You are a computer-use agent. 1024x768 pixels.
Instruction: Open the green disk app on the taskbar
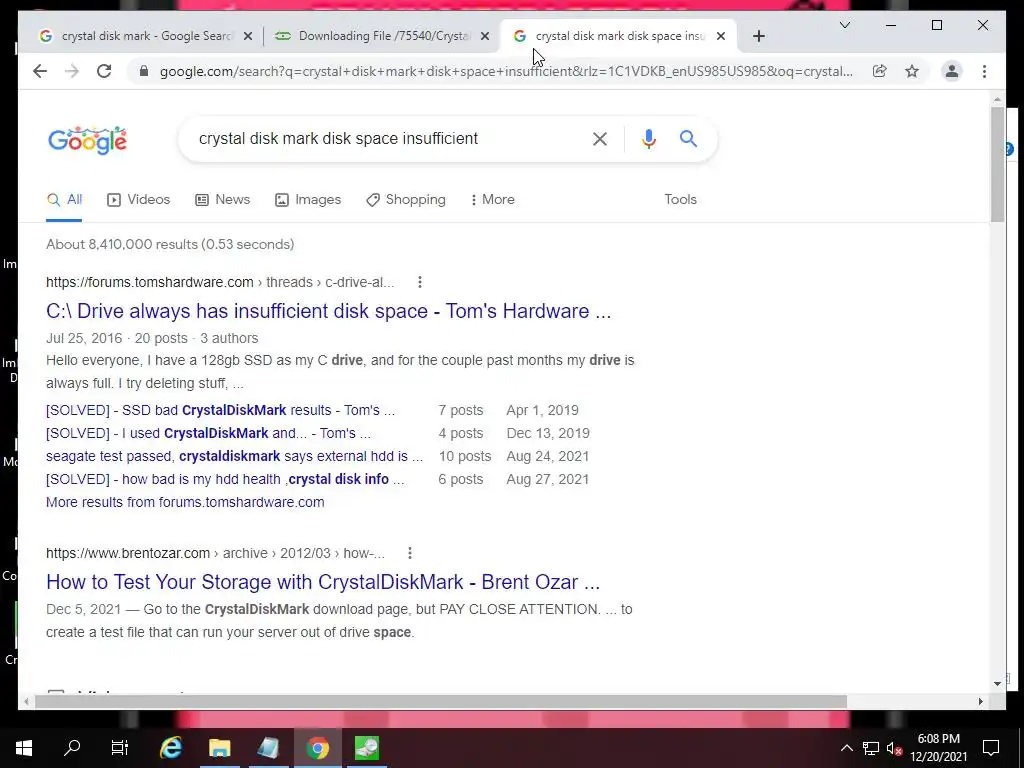coord(366,748)
